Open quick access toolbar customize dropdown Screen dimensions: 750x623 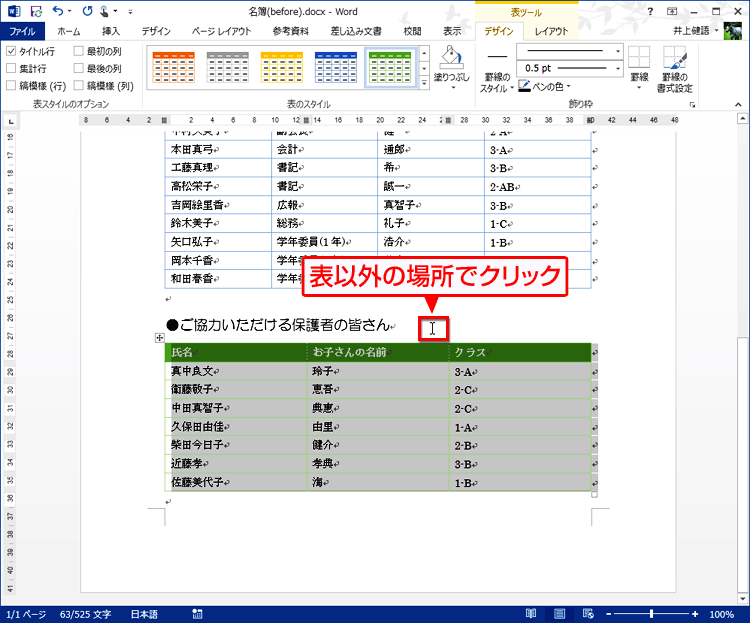130,11
